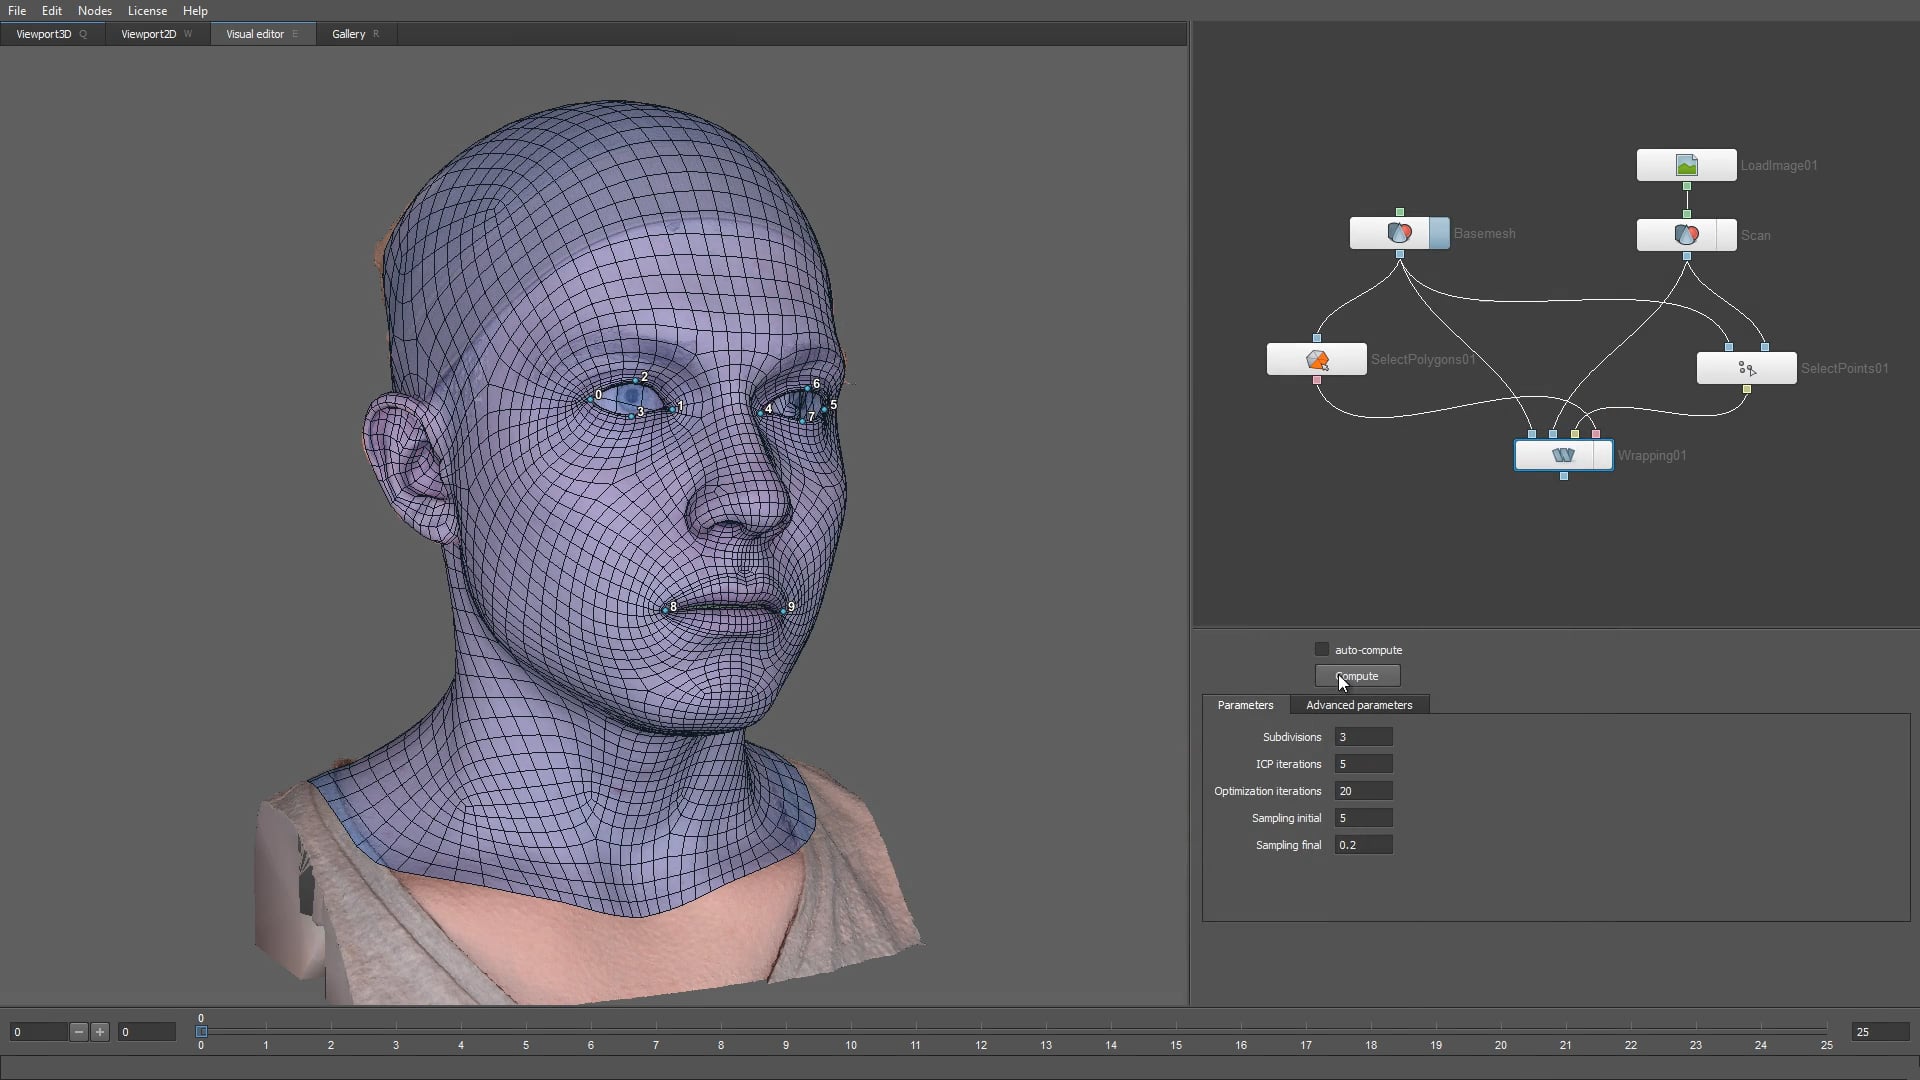This screenshot has width=1920, height=1080.
Task: Select the SelectPoints01 node icon
Action: tap(1746, 368)
